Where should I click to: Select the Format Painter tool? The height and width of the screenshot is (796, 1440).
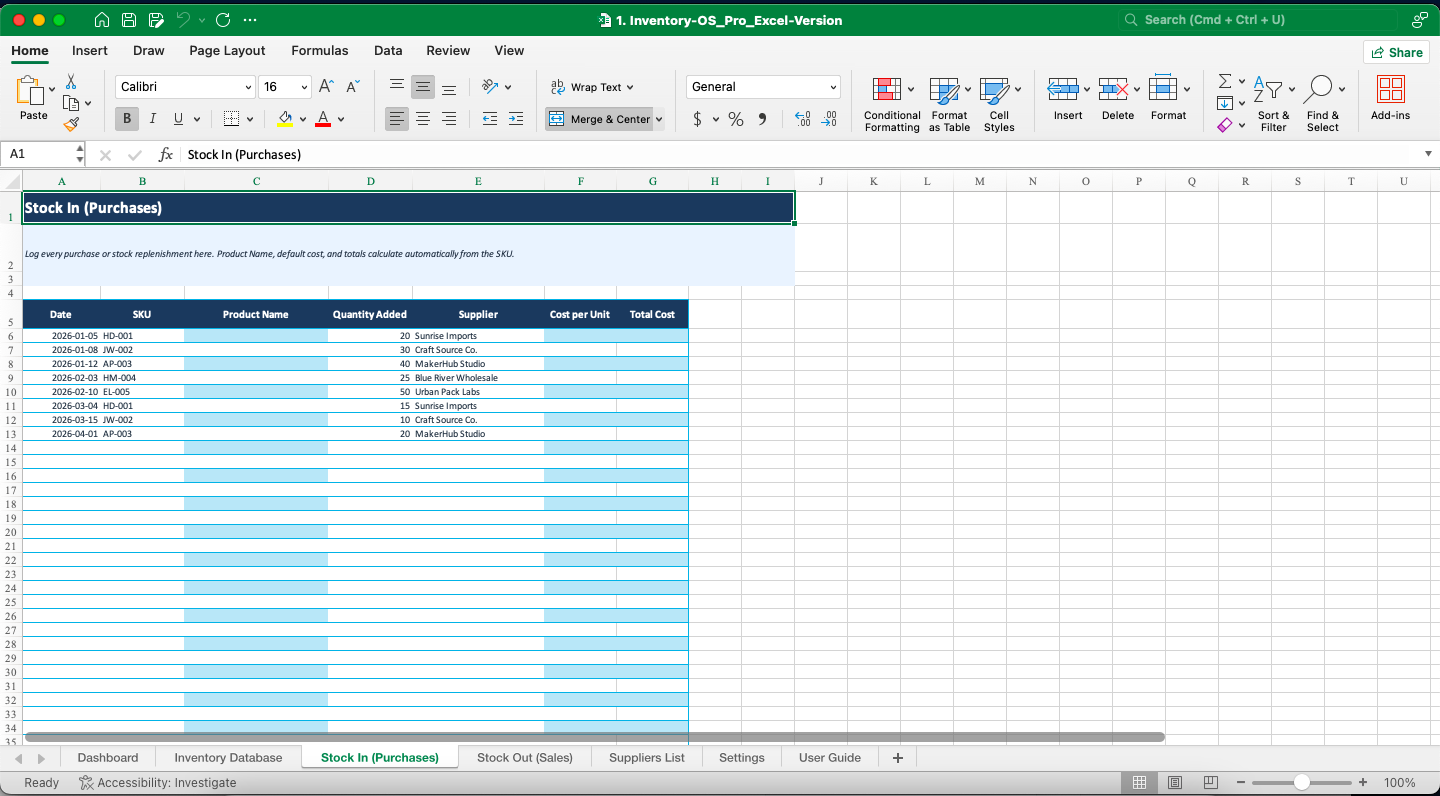[71, 124]
